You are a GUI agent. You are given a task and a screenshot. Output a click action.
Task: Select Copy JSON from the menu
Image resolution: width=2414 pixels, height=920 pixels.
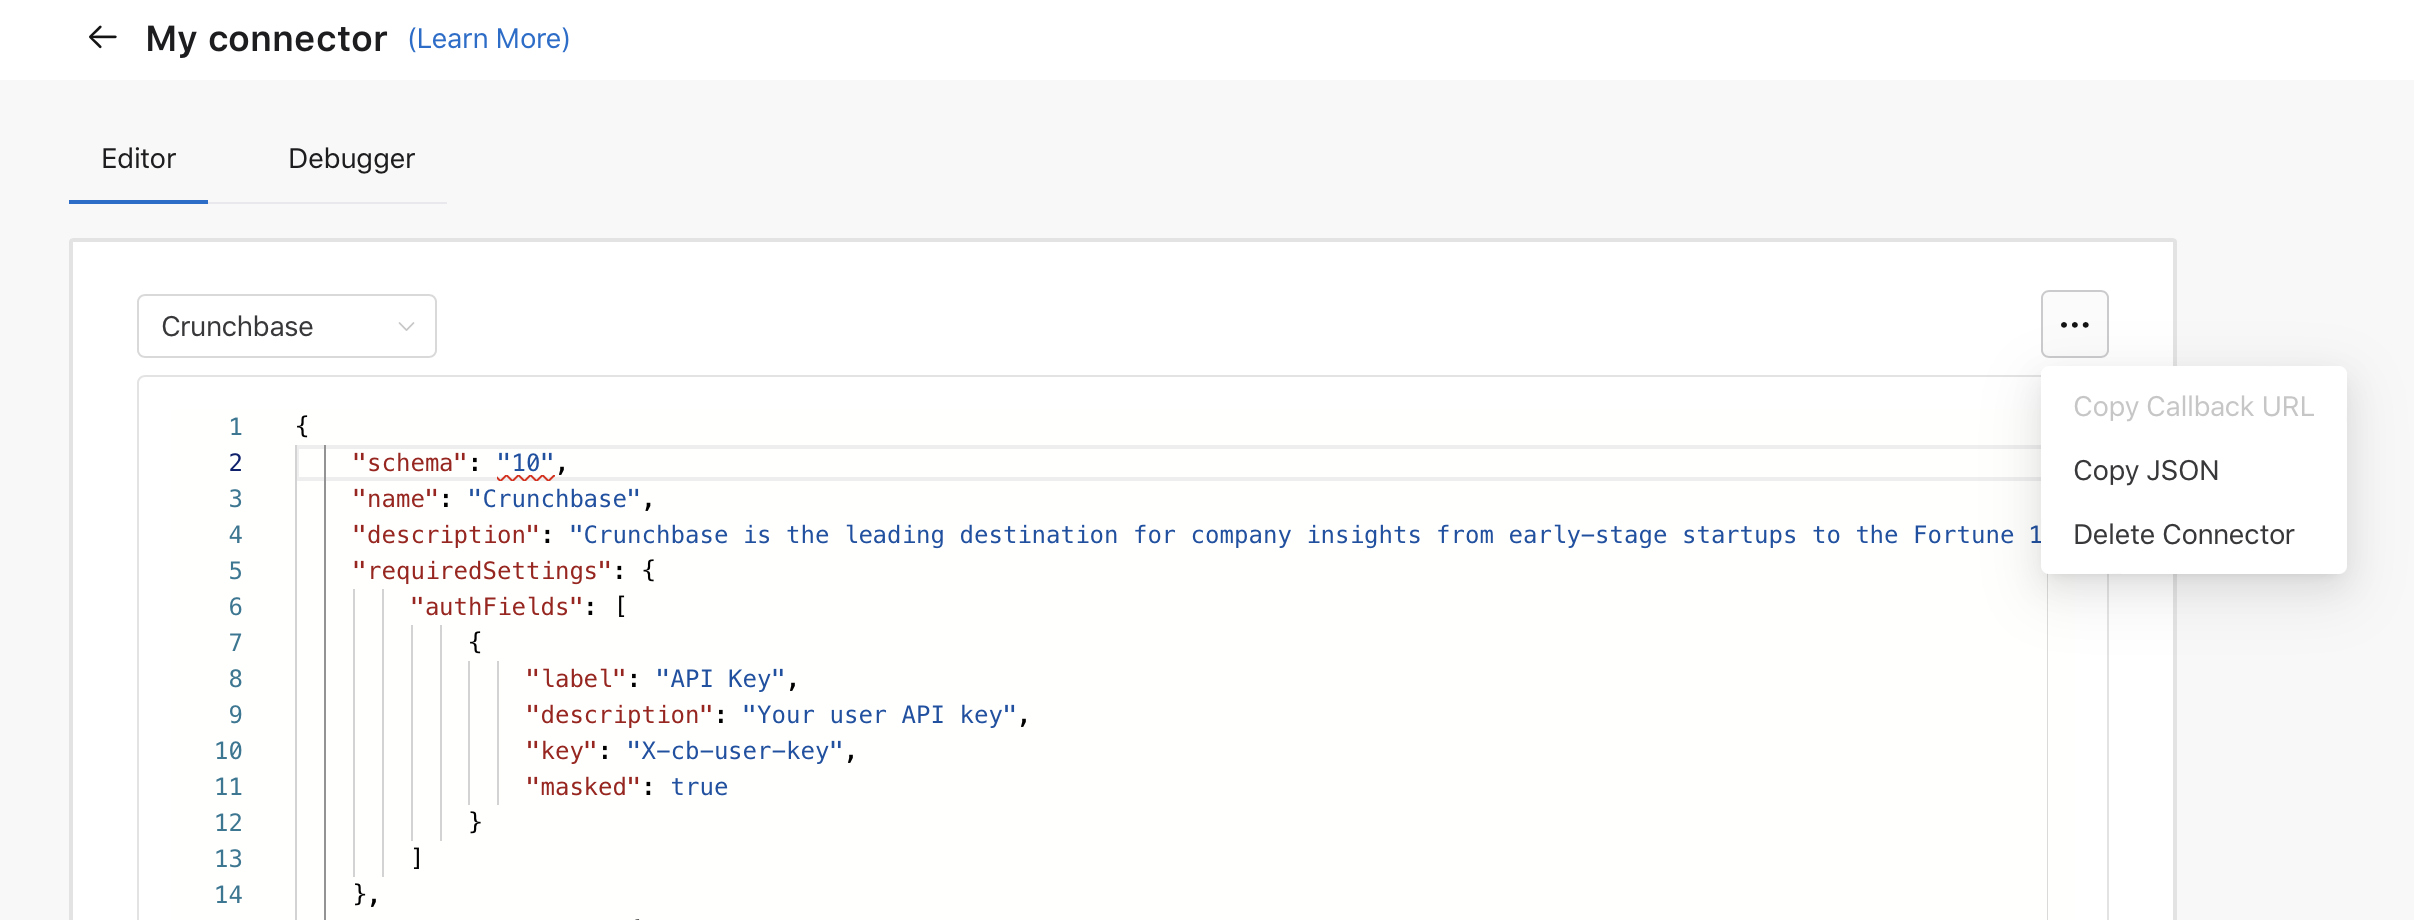[x=2145, y=471]
